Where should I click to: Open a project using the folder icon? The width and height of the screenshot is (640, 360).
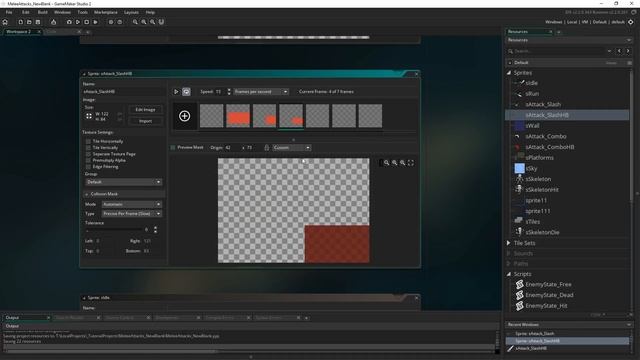pyautogui.click(x=29, y=22)
